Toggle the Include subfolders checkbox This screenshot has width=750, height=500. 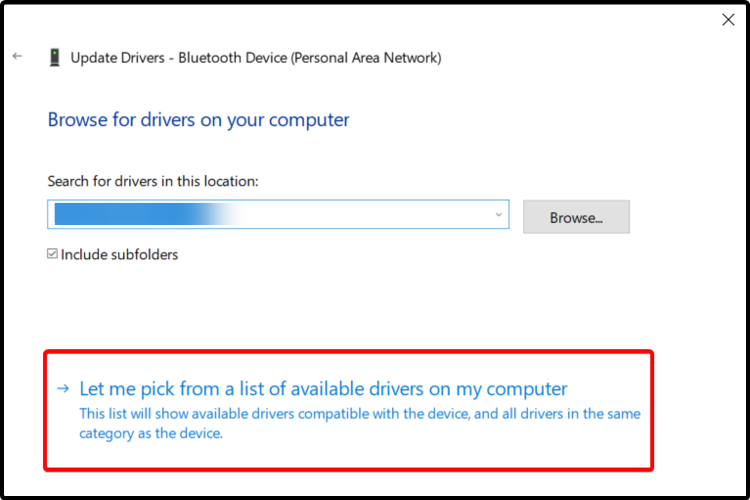pos(53,255)
